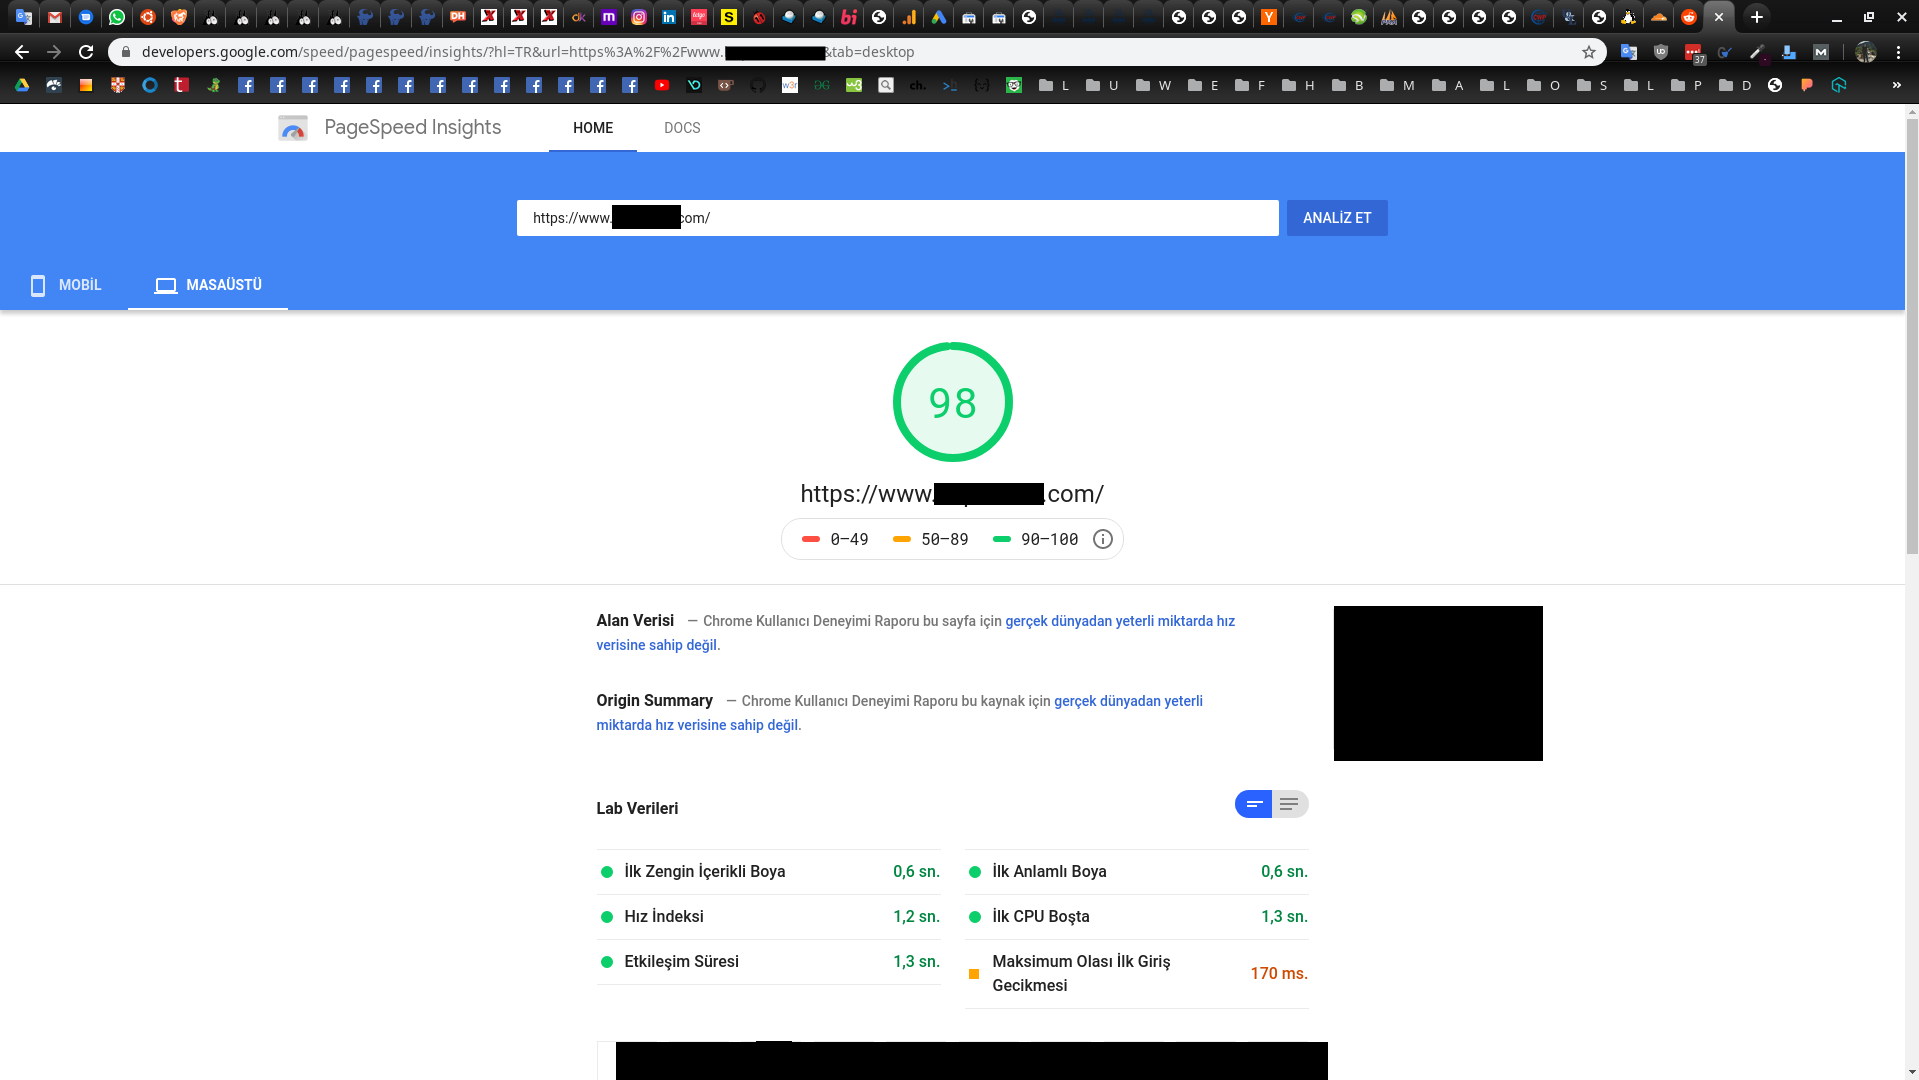This screenshot has height=1080, width=1919.
Task: Expand the E bookmarks folder
Action: tap(1203, 86)
